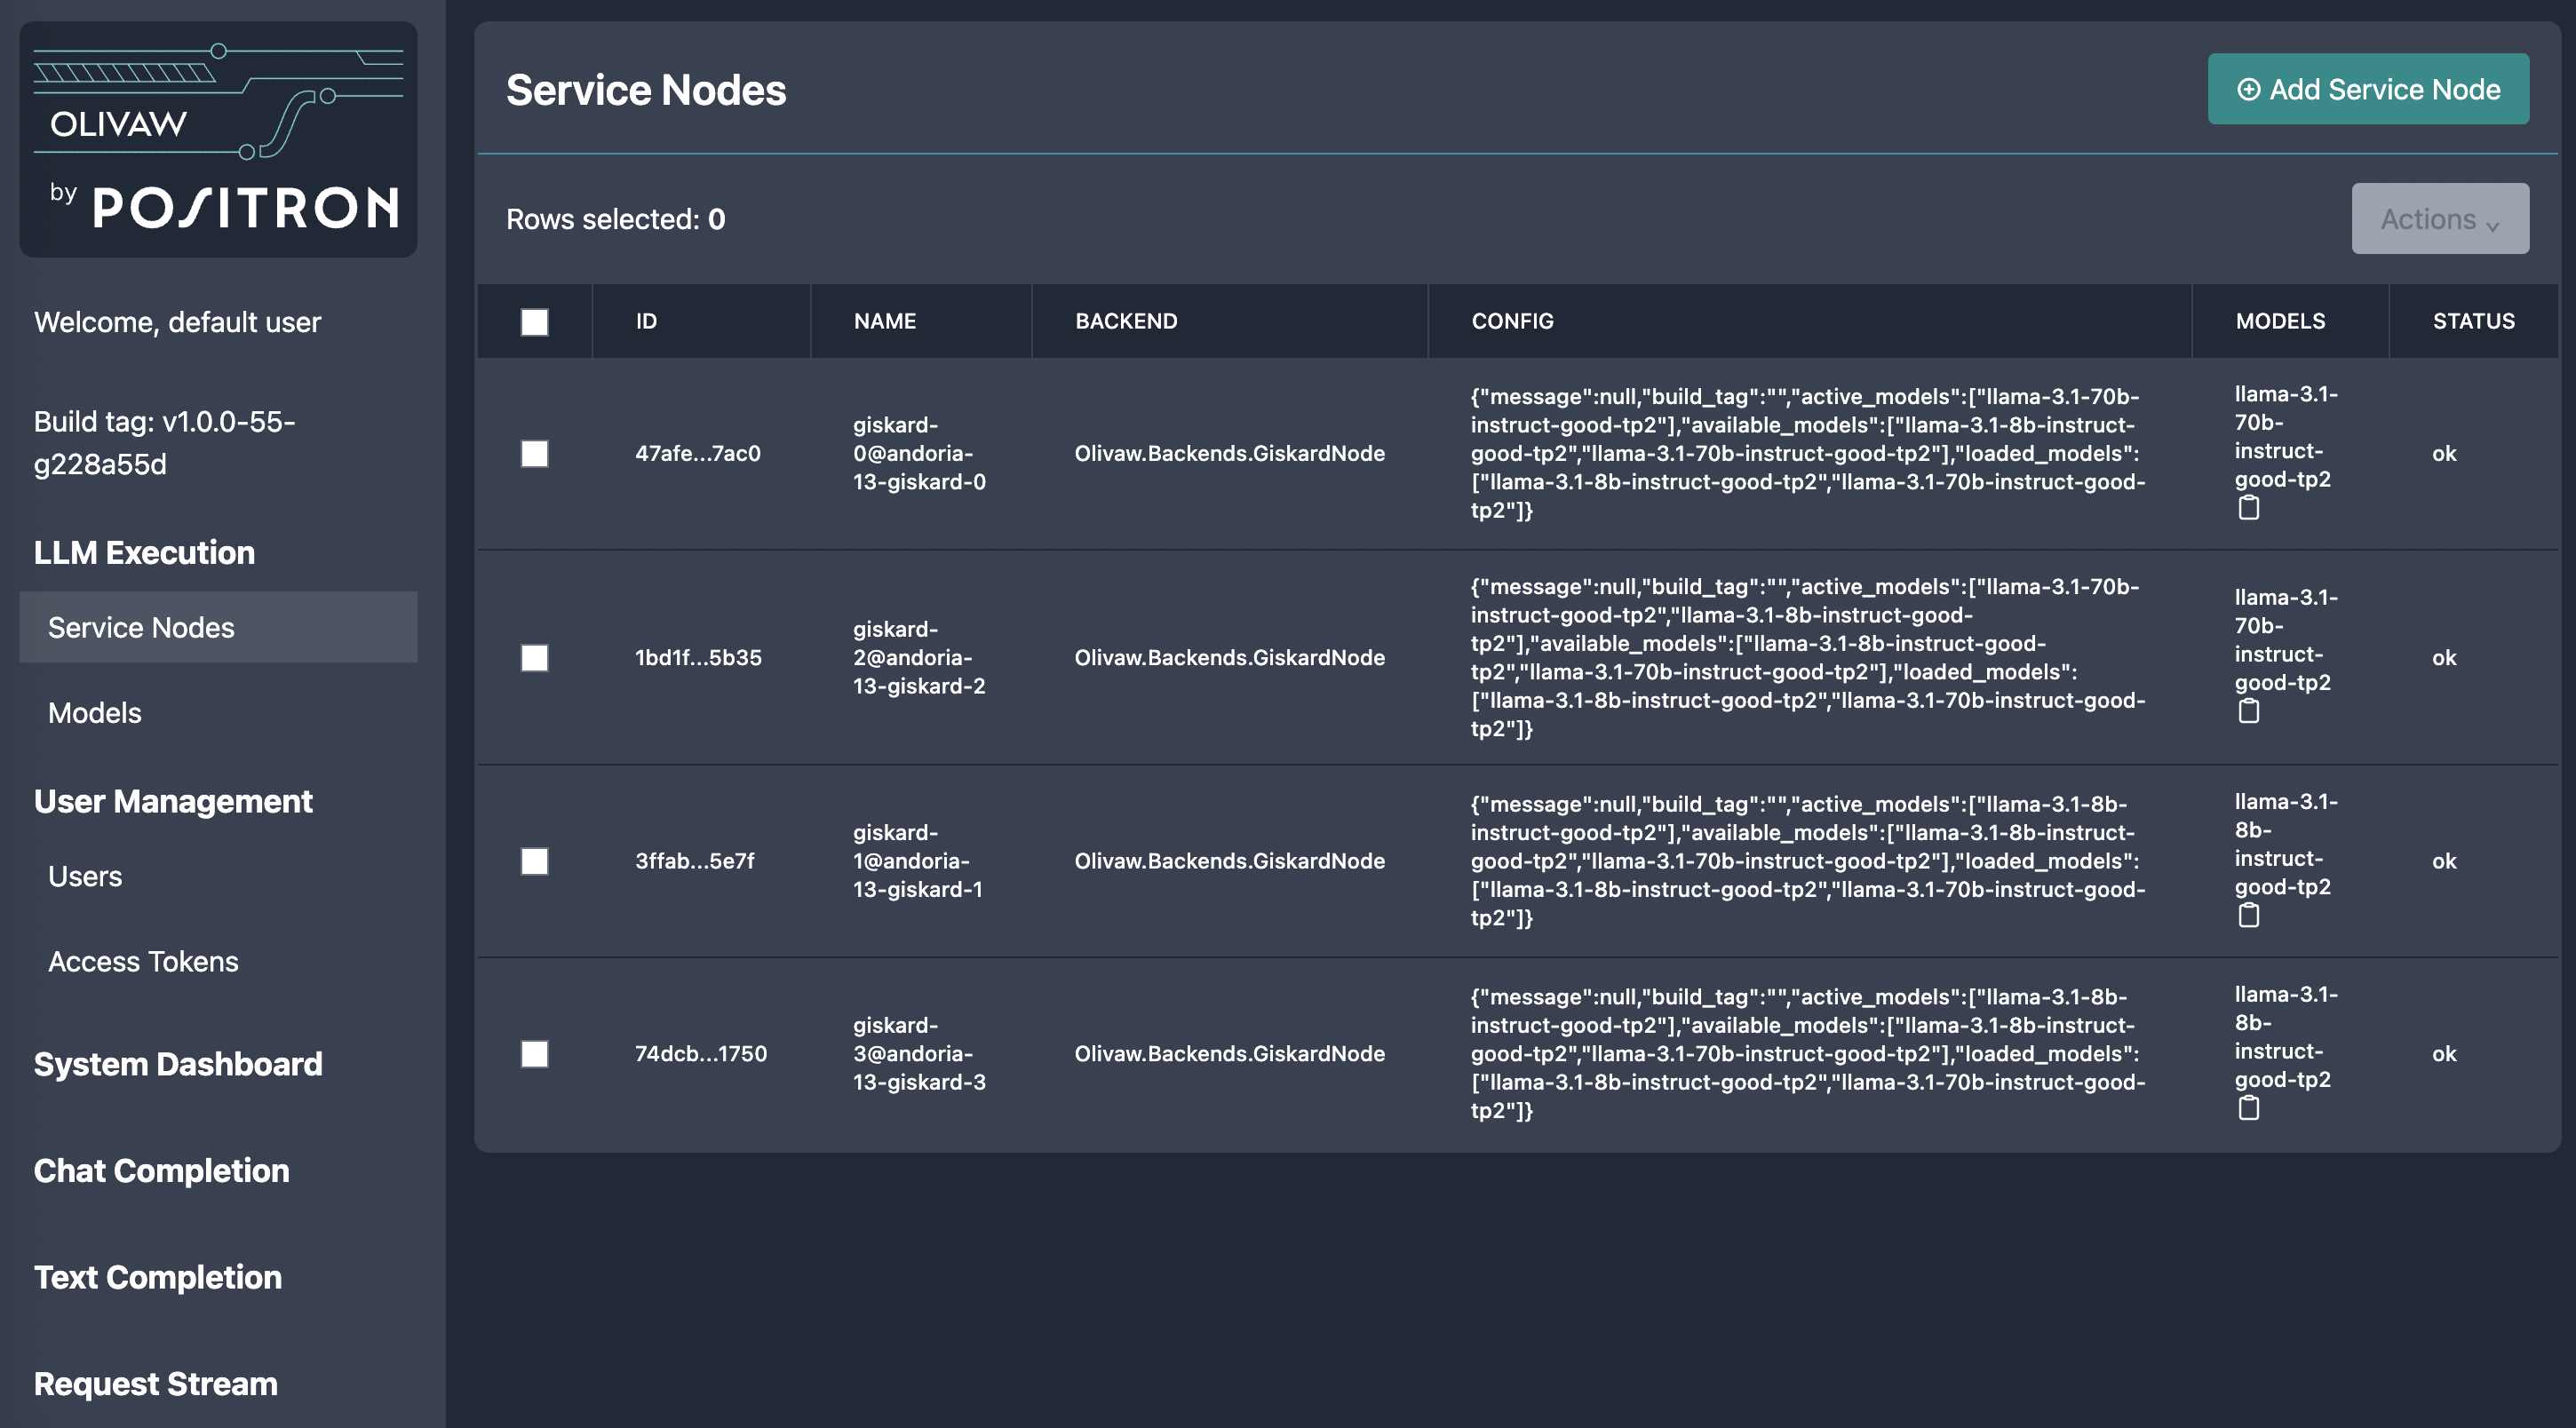
Task: Click models text in giskard-2 row
Action: pyautogui.click(x=2286, y=640)
